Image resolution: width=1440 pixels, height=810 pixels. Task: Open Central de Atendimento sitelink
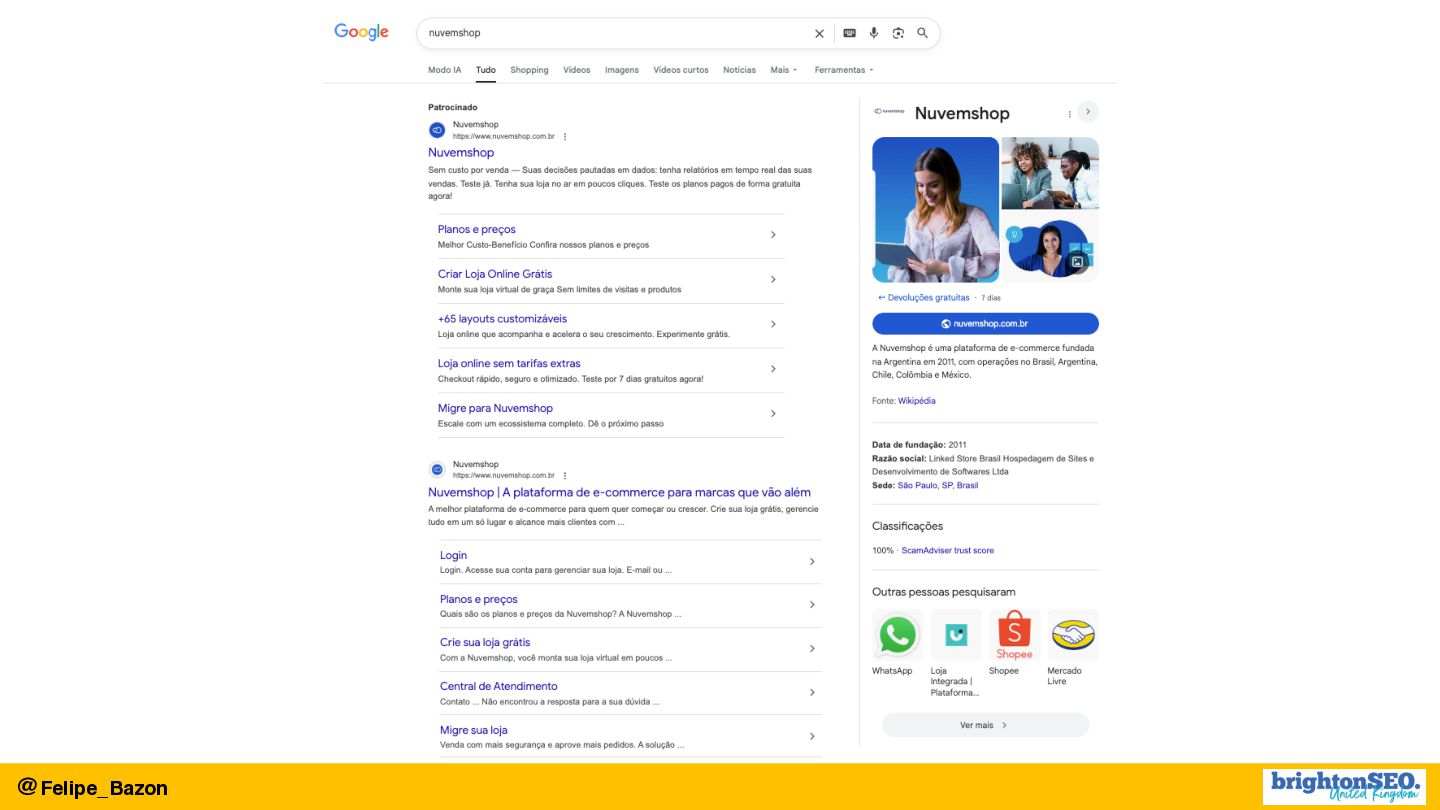tap(499, 686)
